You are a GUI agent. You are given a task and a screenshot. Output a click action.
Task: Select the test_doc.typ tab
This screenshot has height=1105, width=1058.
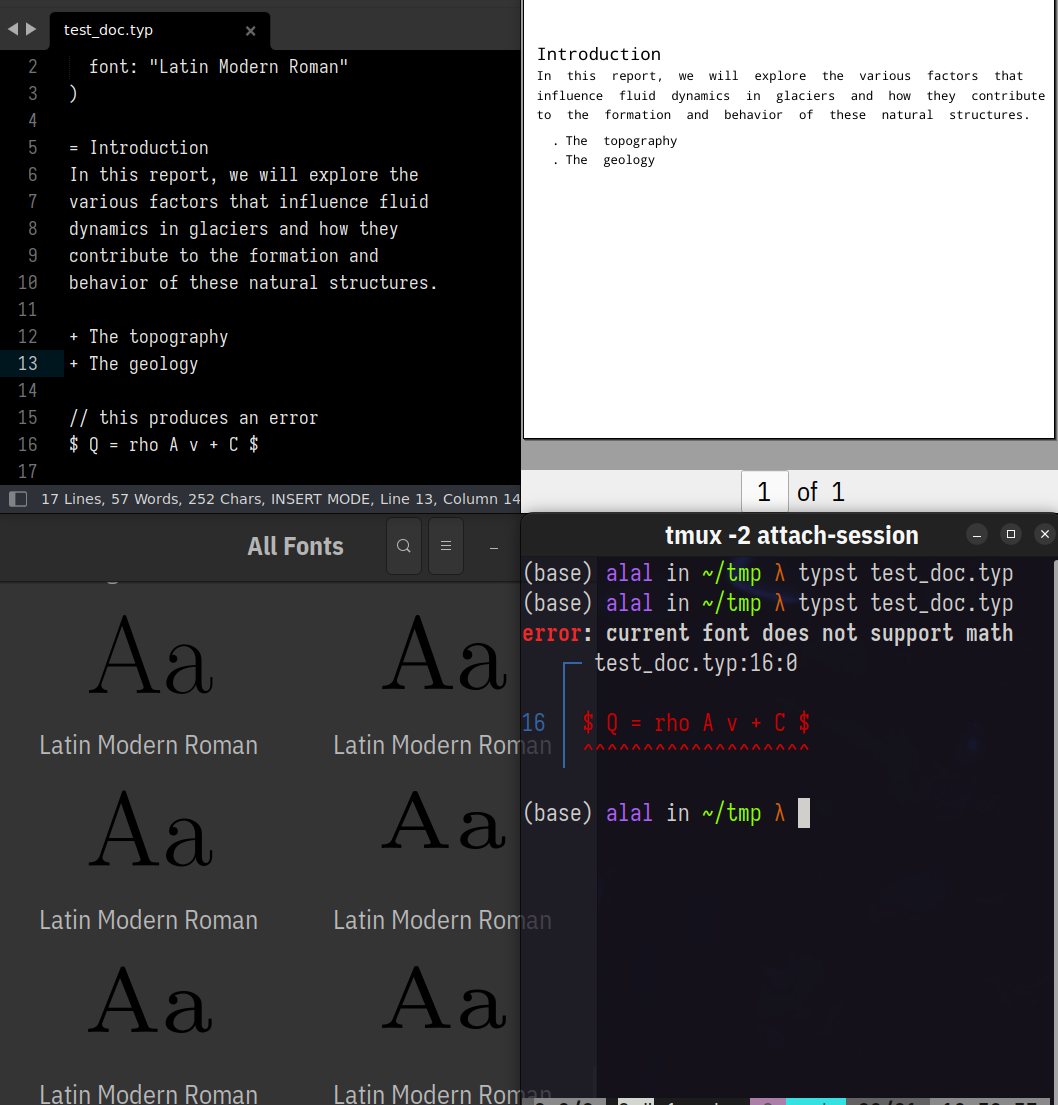[108, 29]
